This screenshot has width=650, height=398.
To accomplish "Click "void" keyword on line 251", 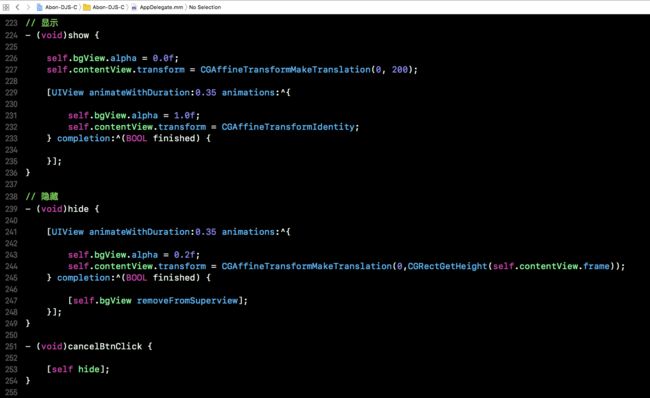I will tap(52, 346).
